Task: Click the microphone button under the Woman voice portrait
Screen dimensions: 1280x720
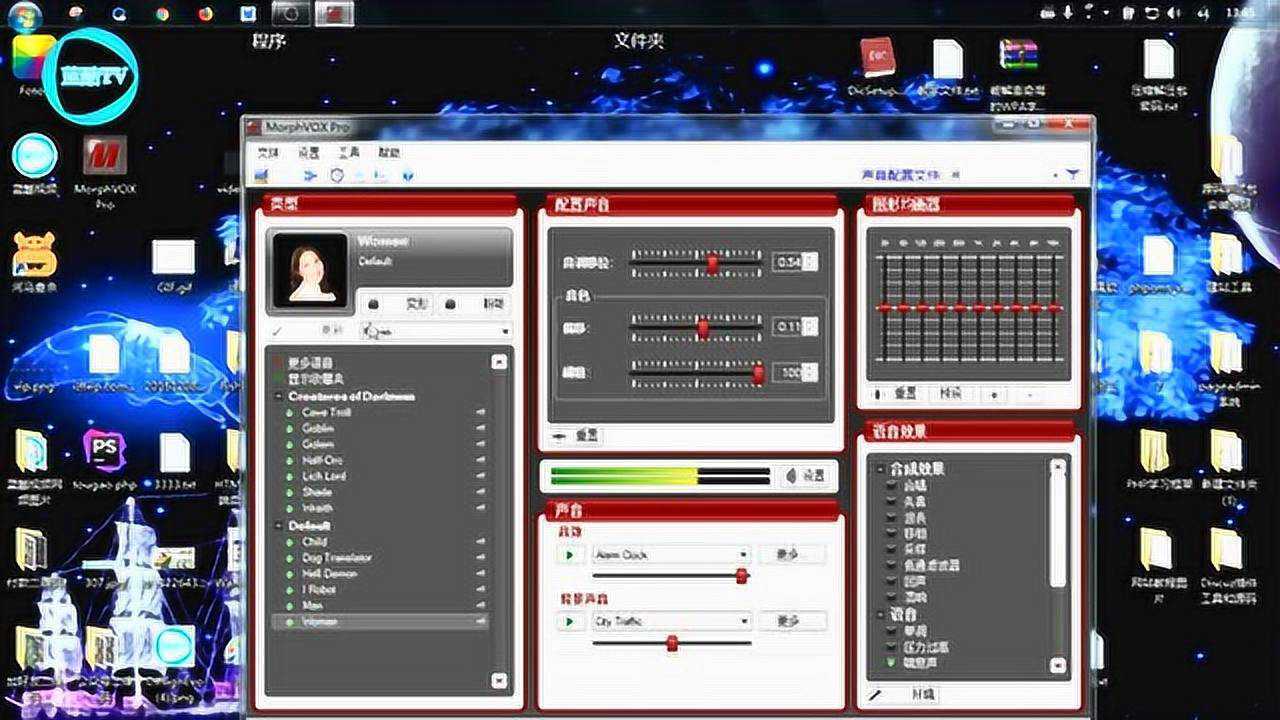Action: click(372, 305)
